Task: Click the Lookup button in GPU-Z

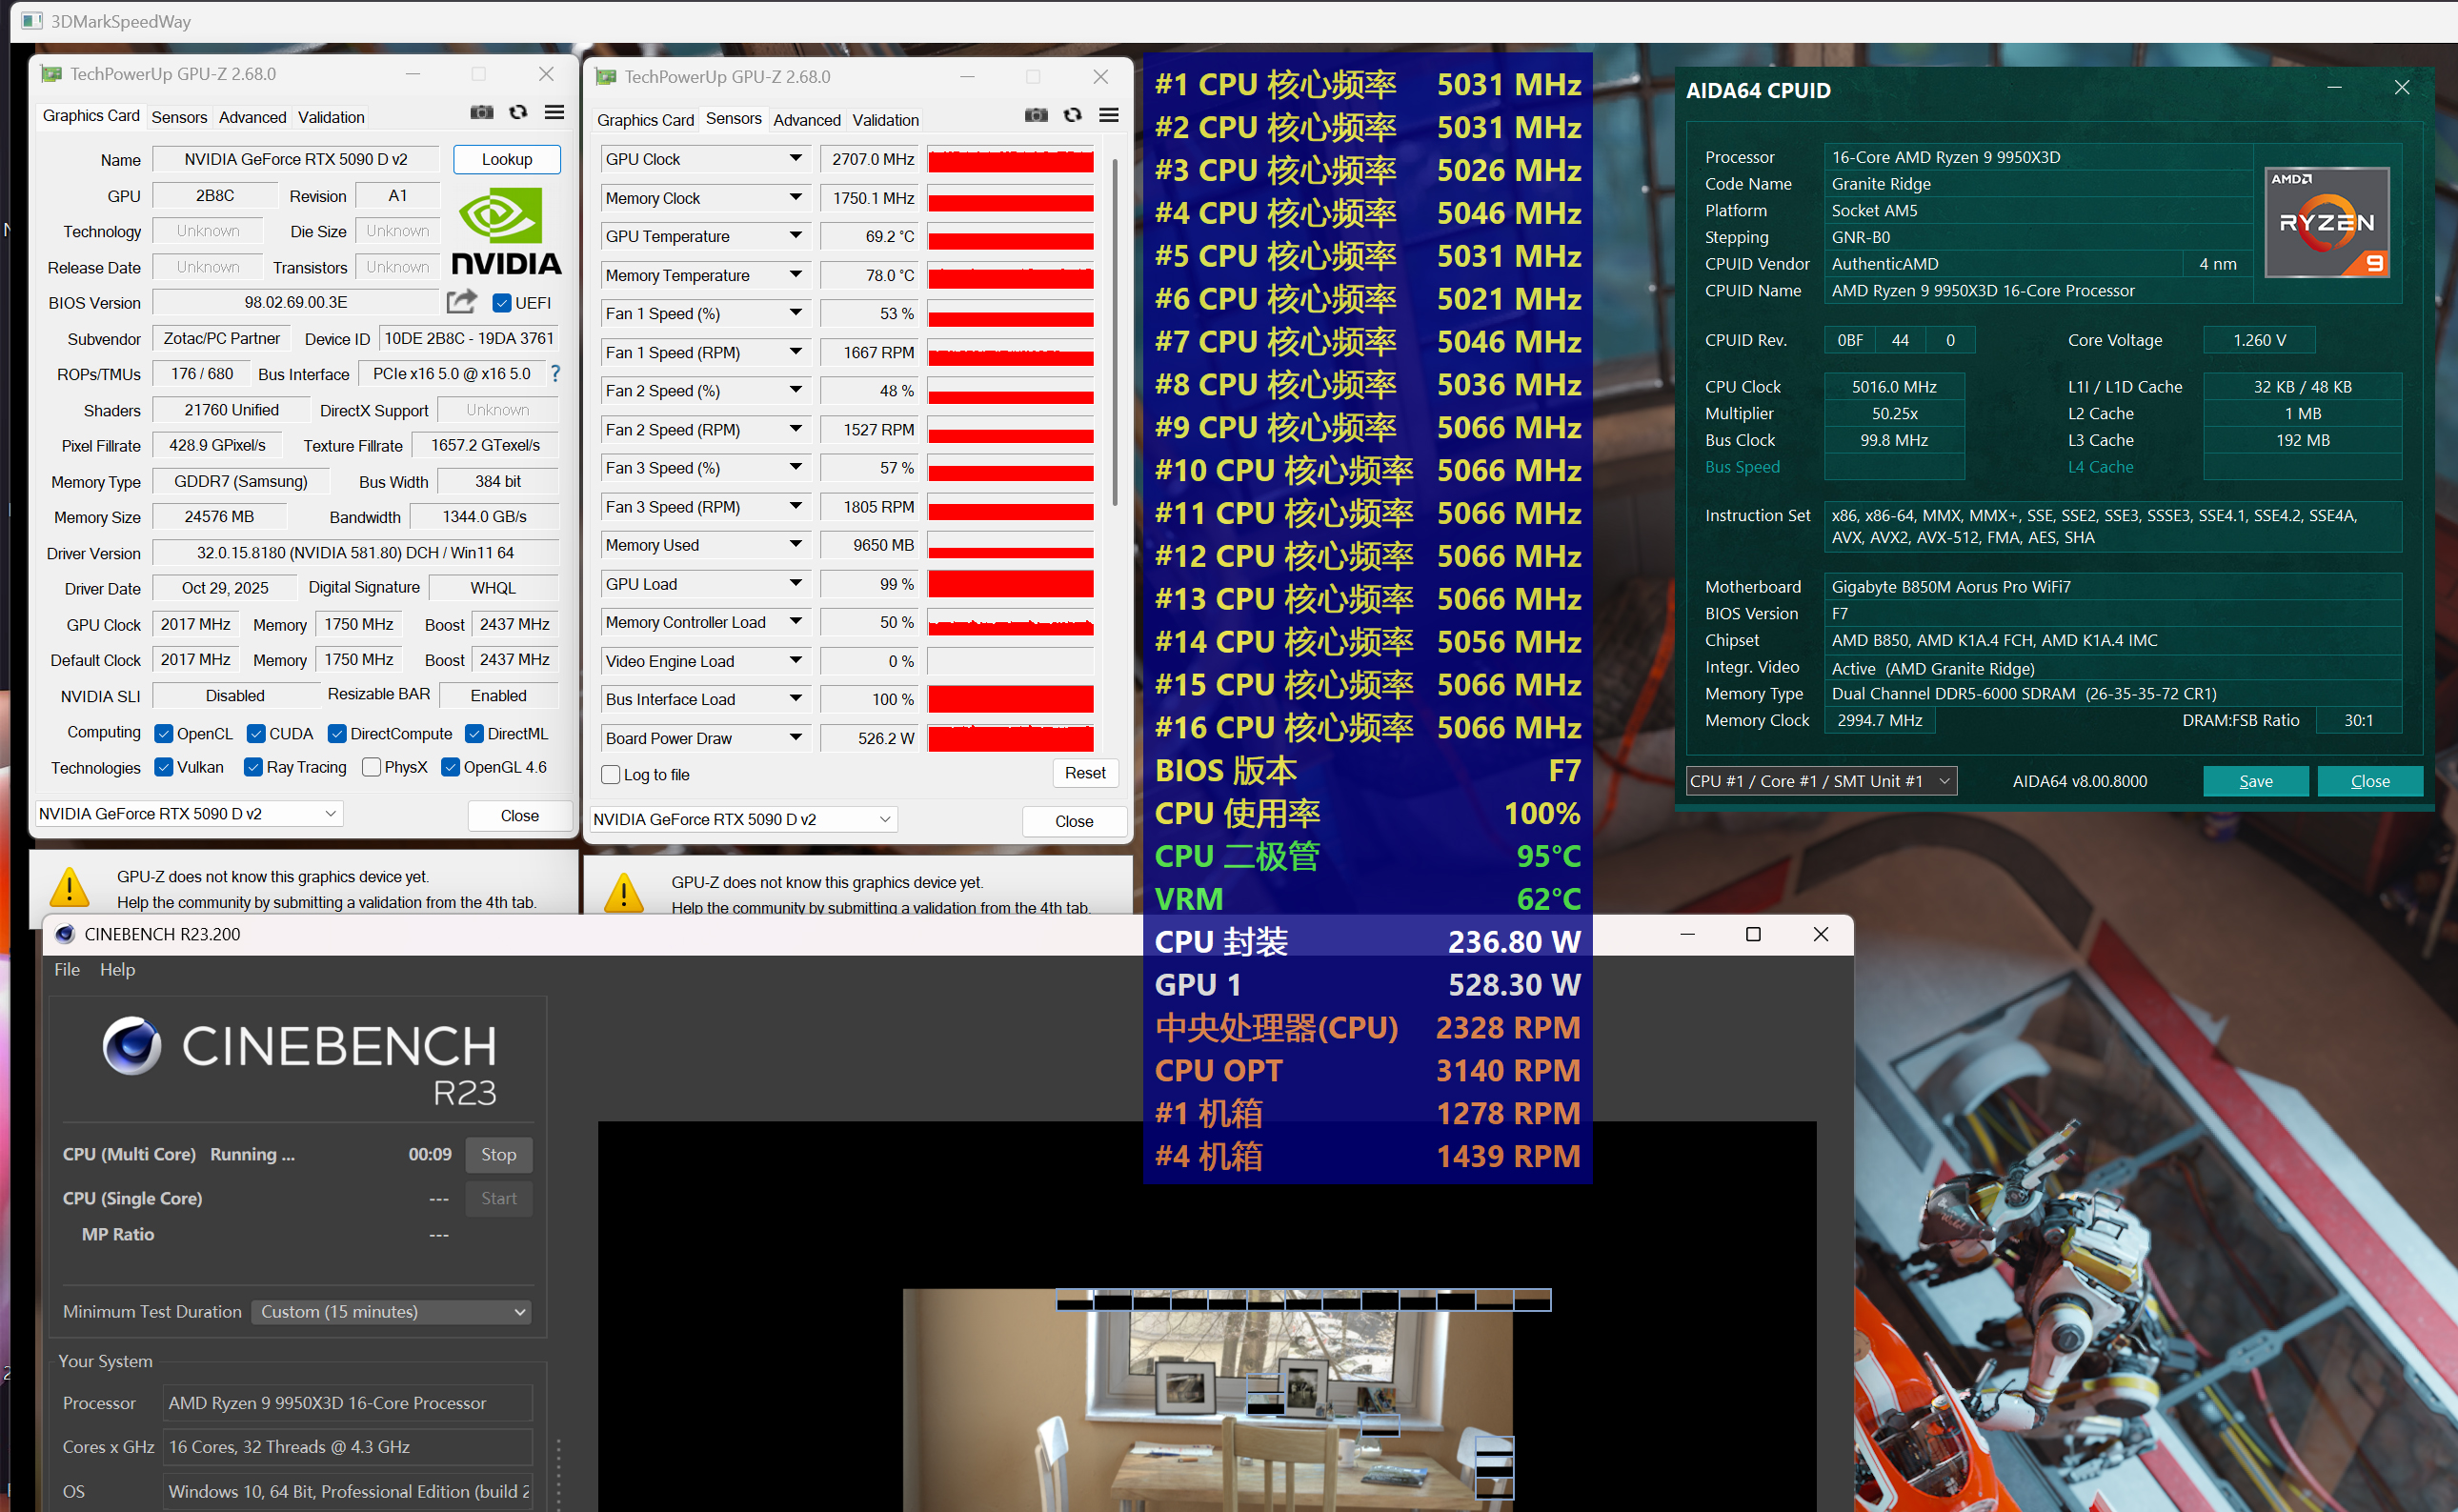Action: 506,159
